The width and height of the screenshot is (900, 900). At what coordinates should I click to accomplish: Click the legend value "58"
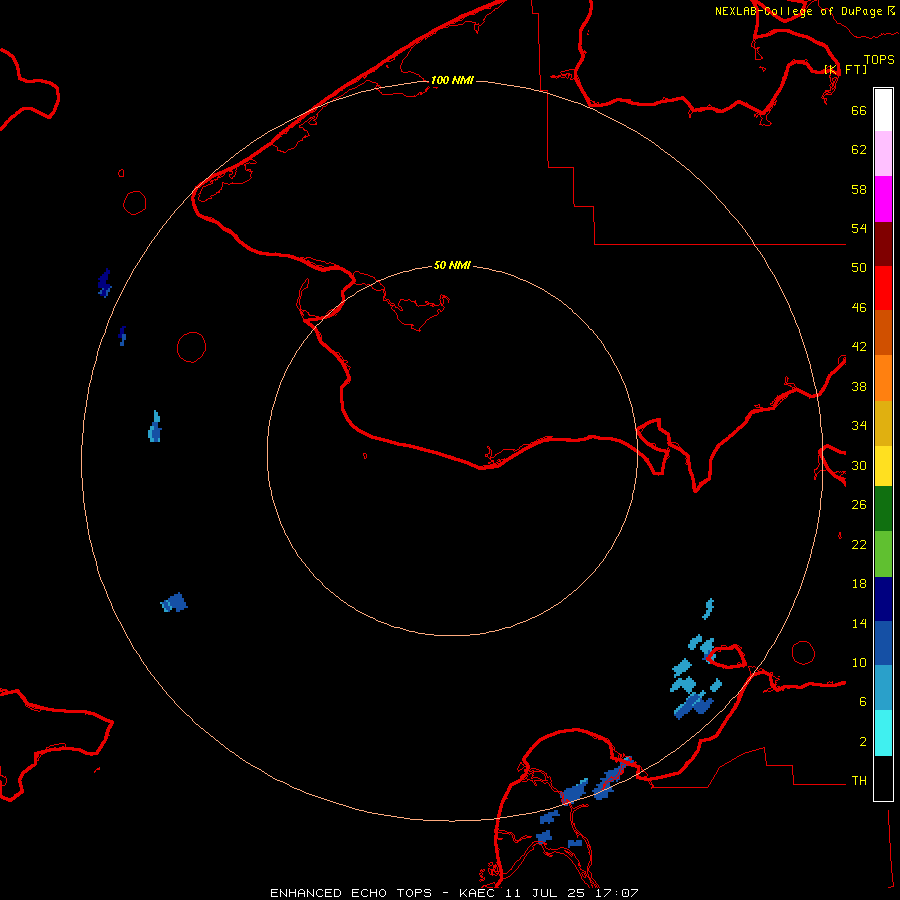(859, 189)
